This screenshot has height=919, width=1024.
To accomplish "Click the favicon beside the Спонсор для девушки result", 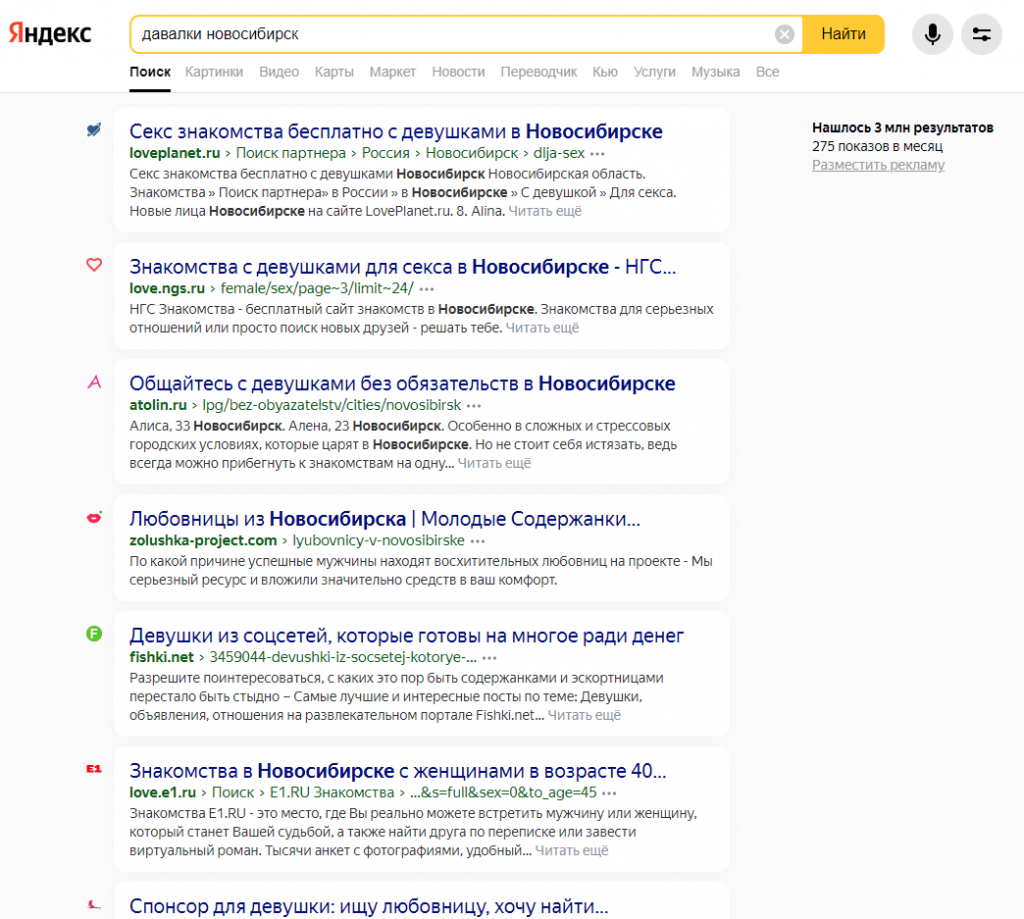I will coord(94,905).
